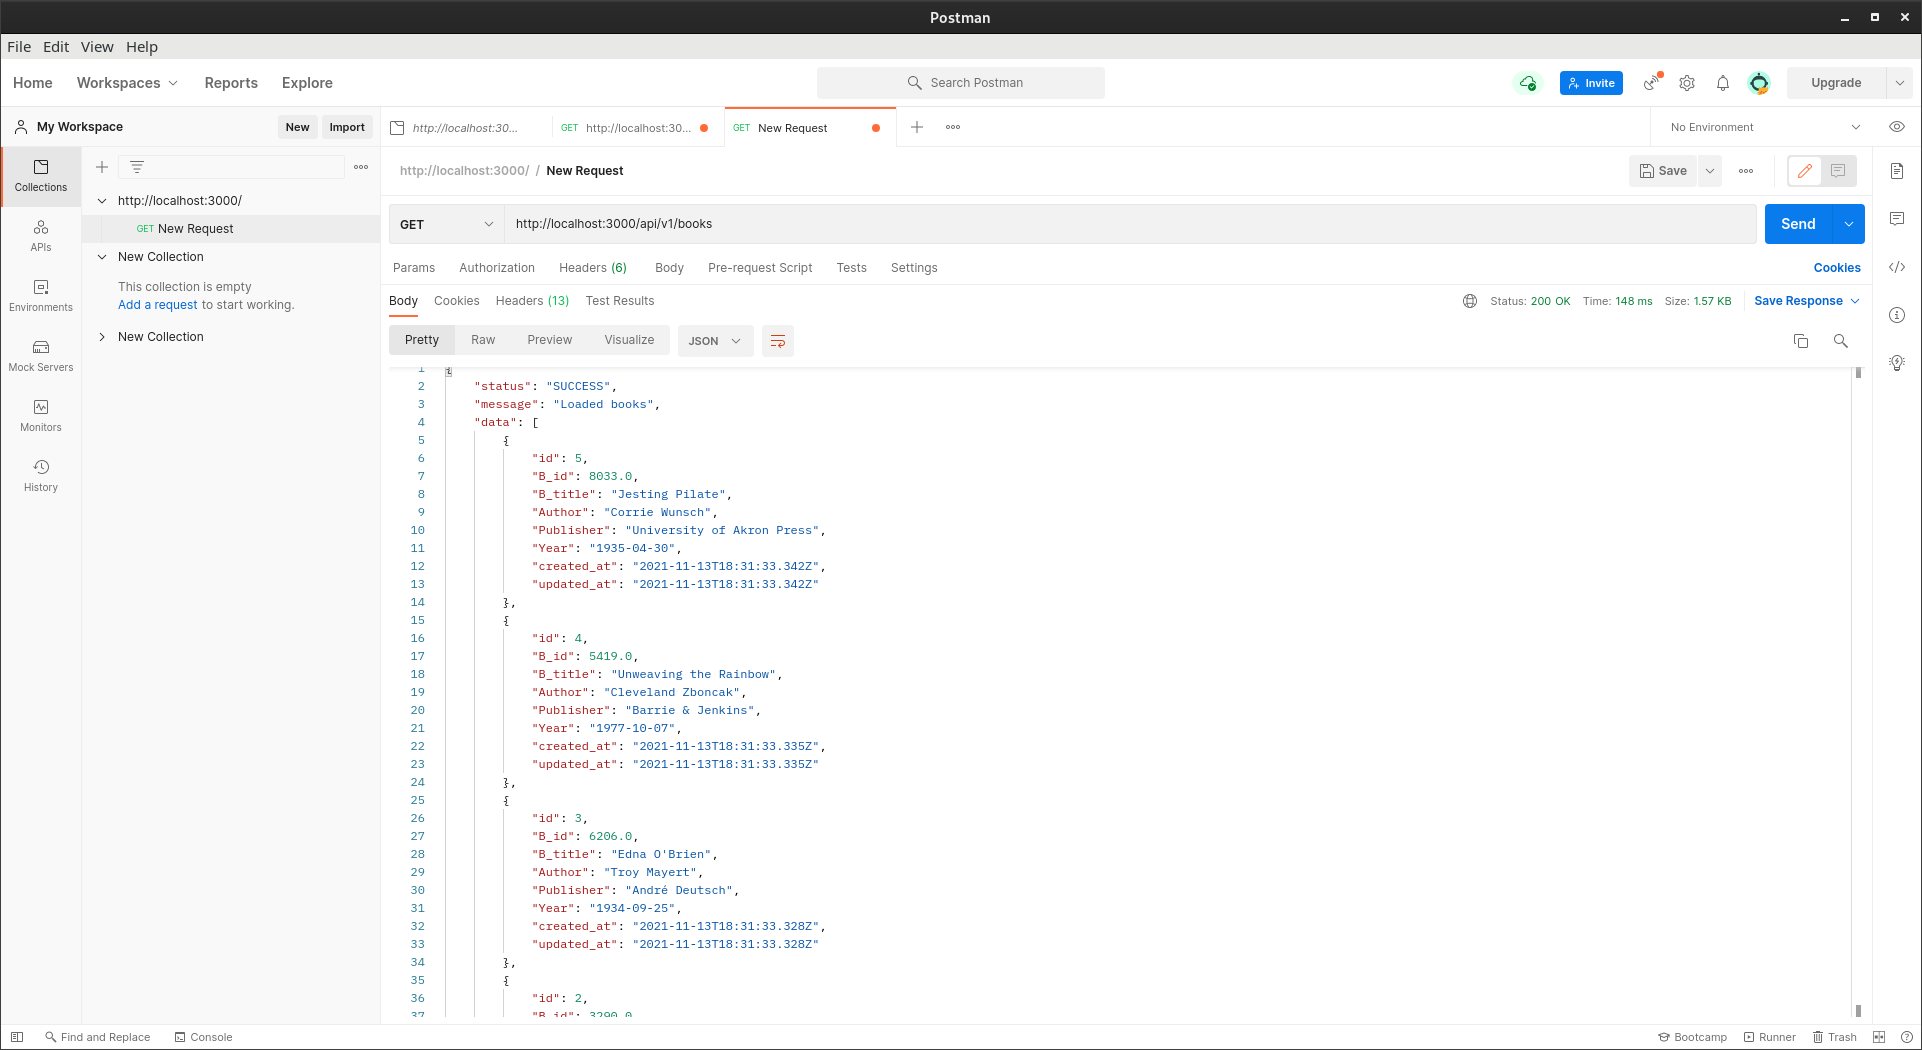Open the Mock Servers sidebar panel
The image size is (1922, 1050).
point(41,356)
